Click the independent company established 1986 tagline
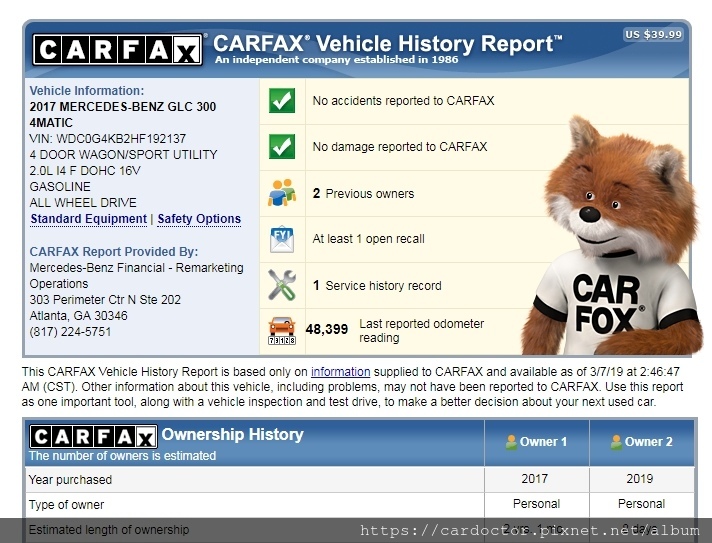The height and width of the screenshot is (543, 712). pos(336,59)
